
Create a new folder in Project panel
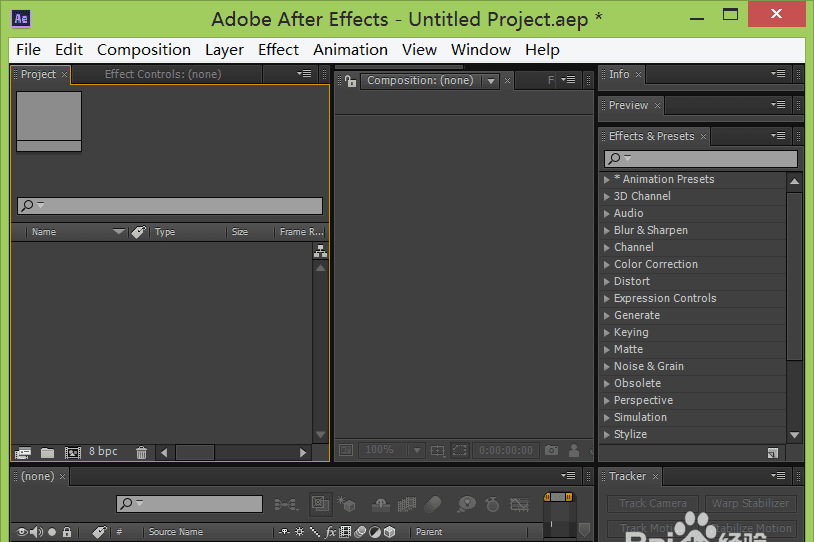click(x=47, y=453)
